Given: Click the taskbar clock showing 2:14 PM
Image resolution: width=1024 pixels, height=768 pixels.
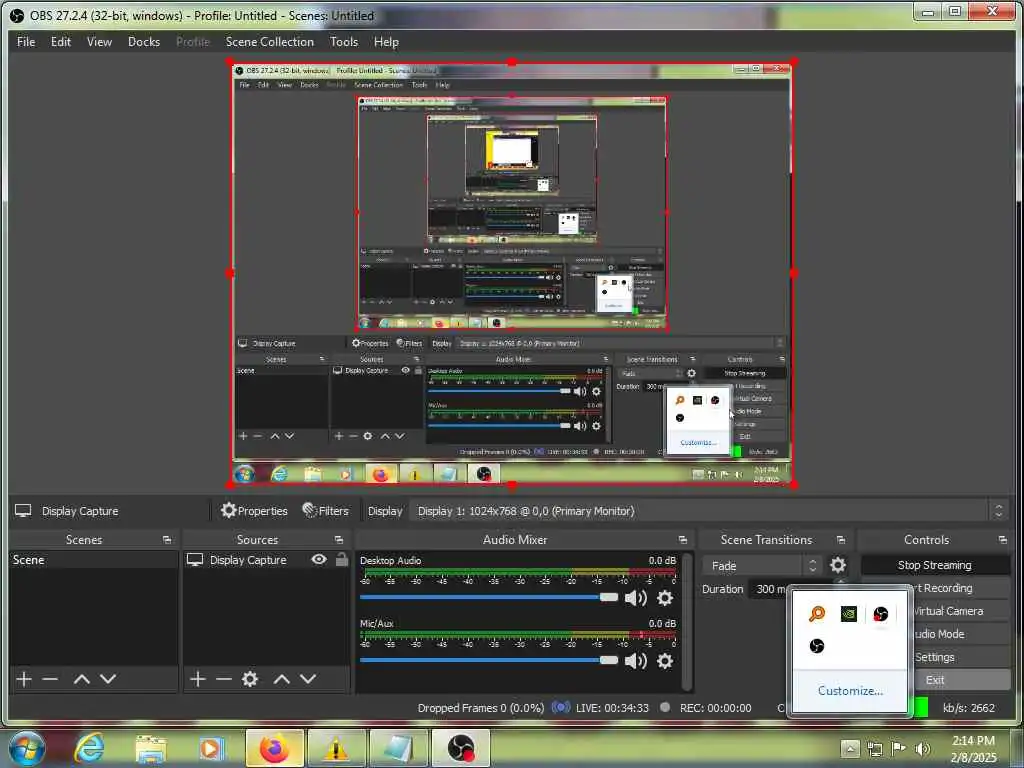Looking at the screenshot, I should (973, 748).
